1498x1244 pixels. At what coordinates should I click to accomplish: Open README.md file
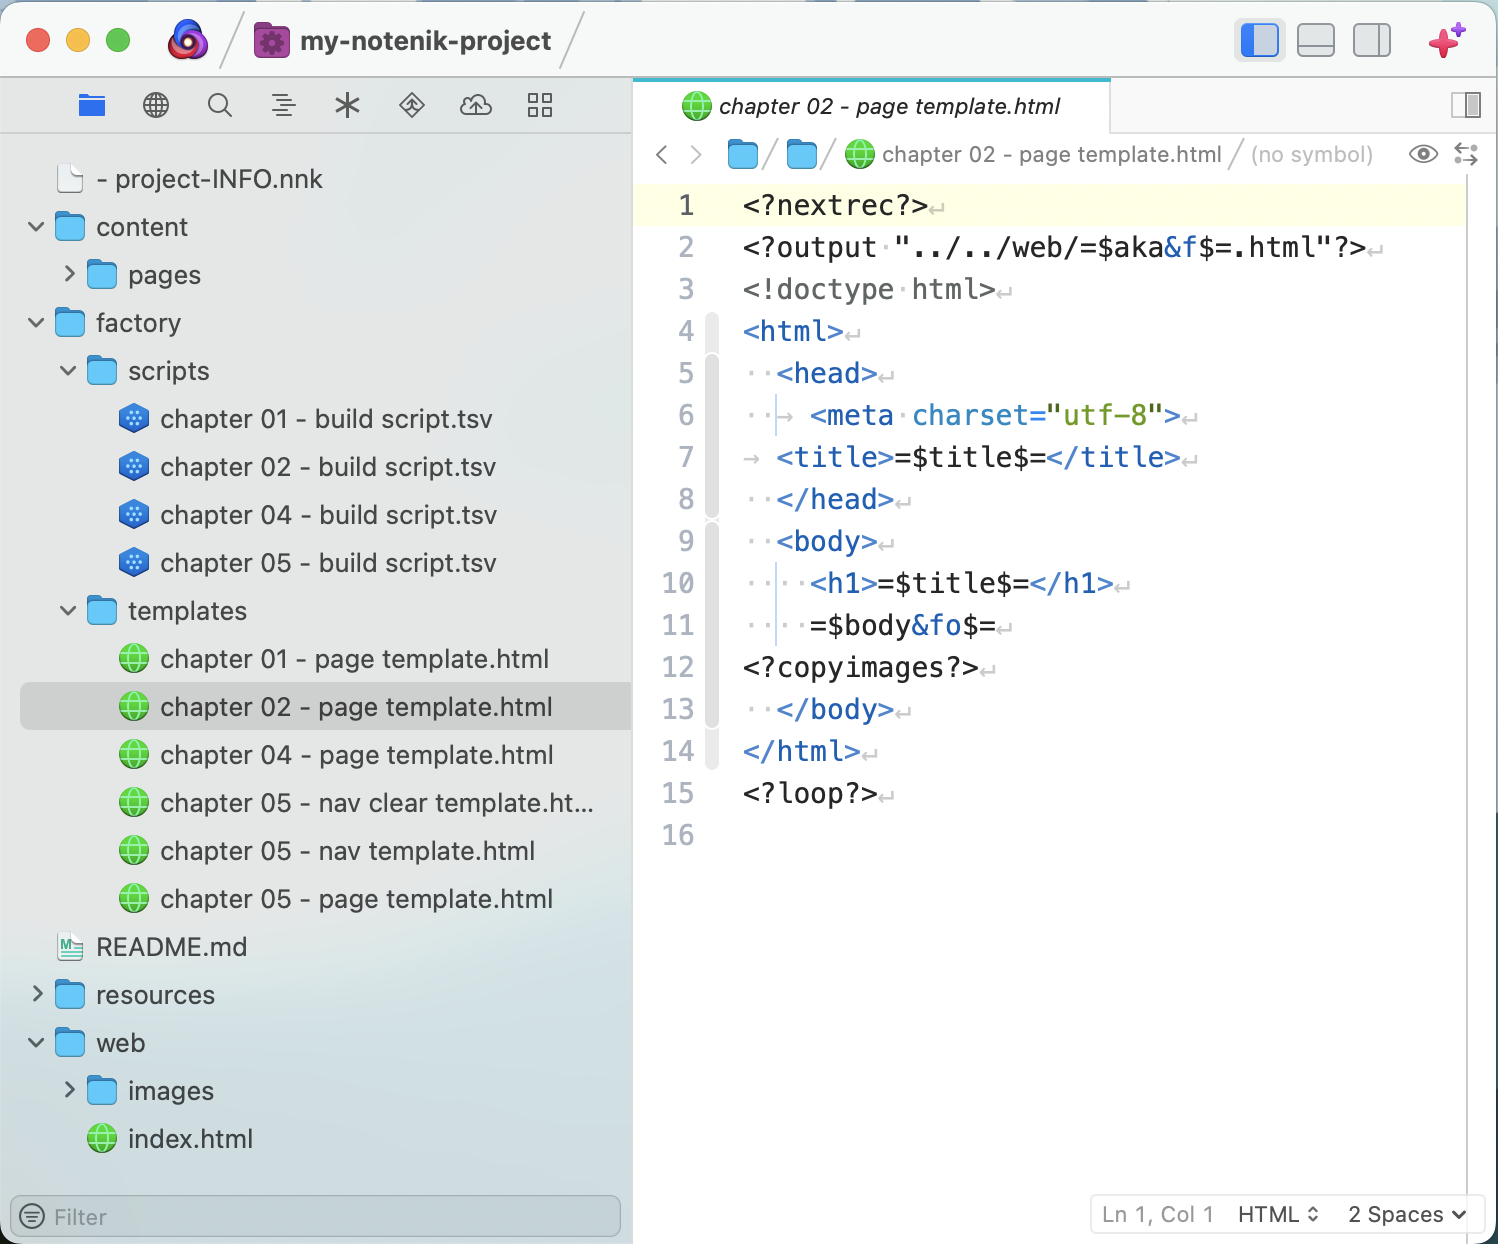tap(171, 947)
